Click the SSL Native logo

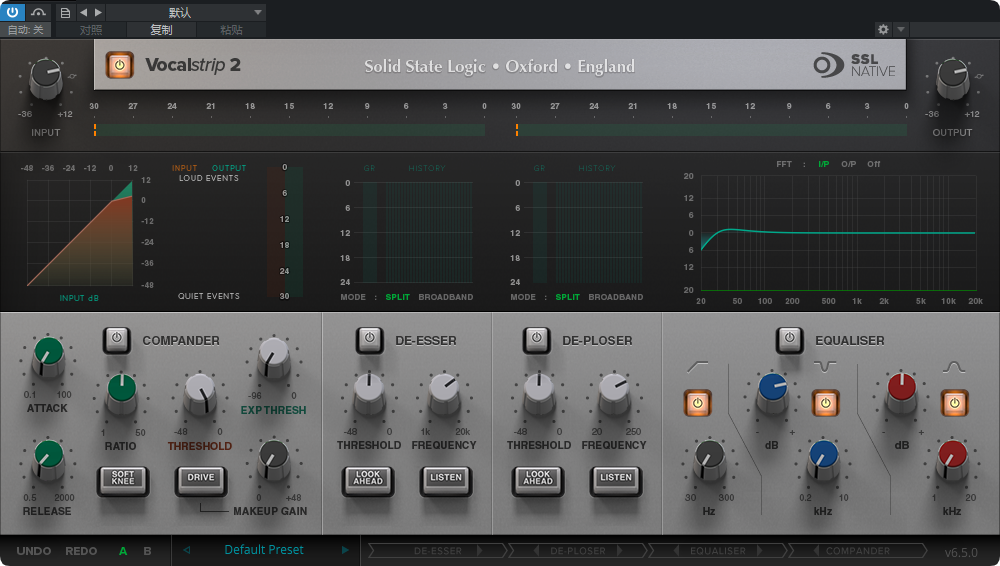click(x=855, y=65)
